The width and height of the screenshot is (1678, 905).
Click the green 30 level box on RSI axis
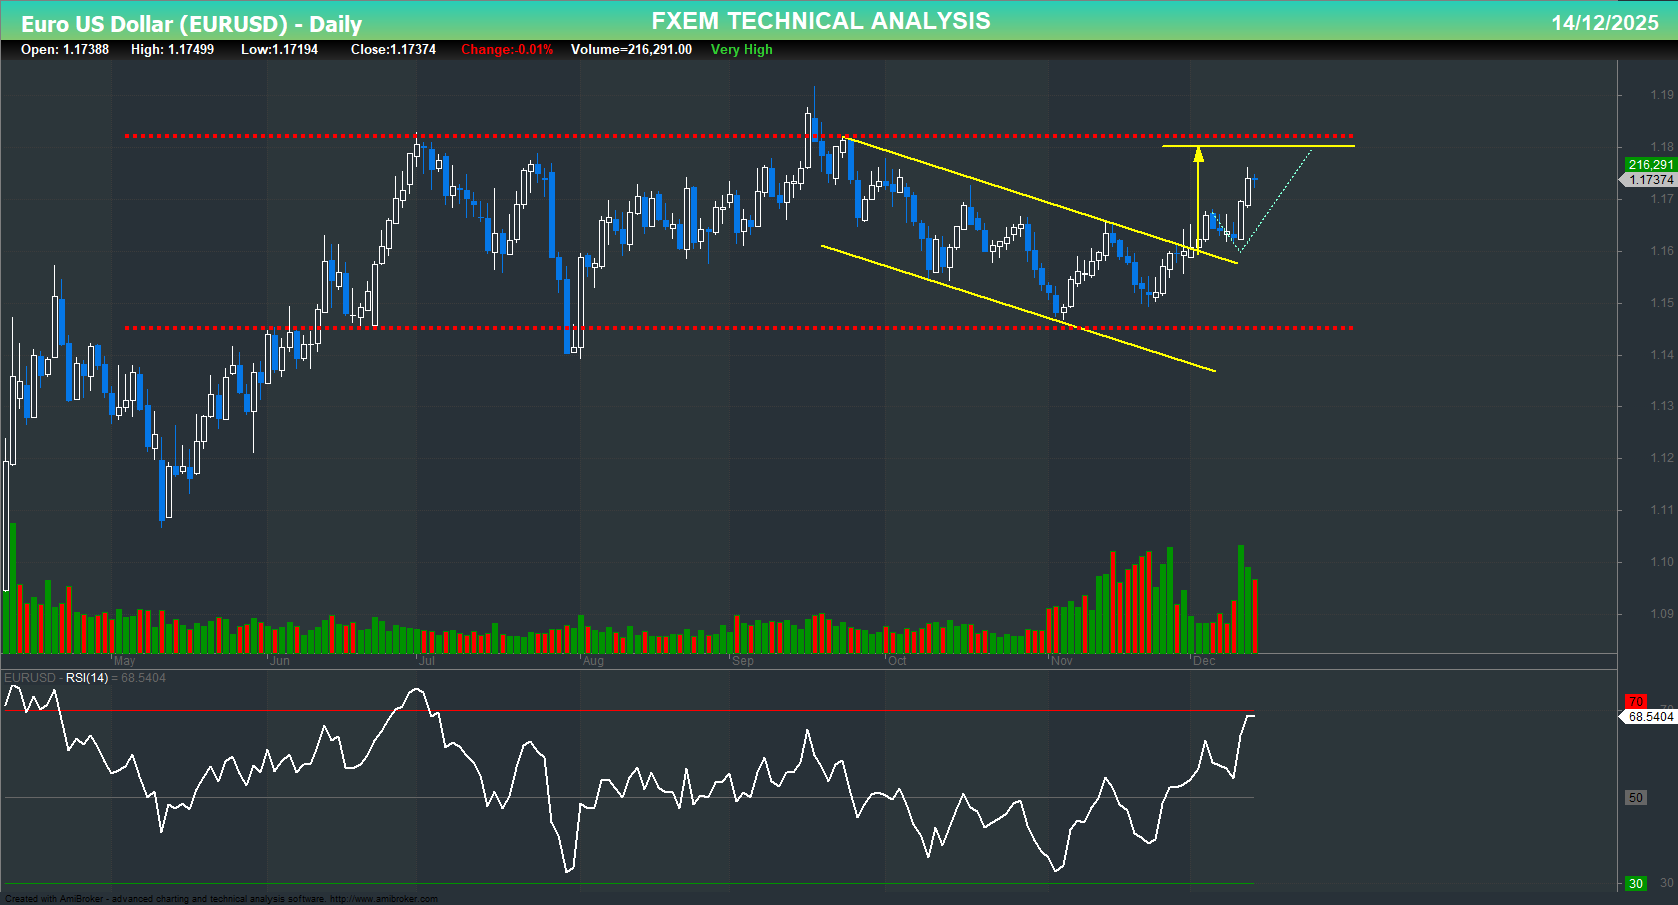(x=1635, y=884)
